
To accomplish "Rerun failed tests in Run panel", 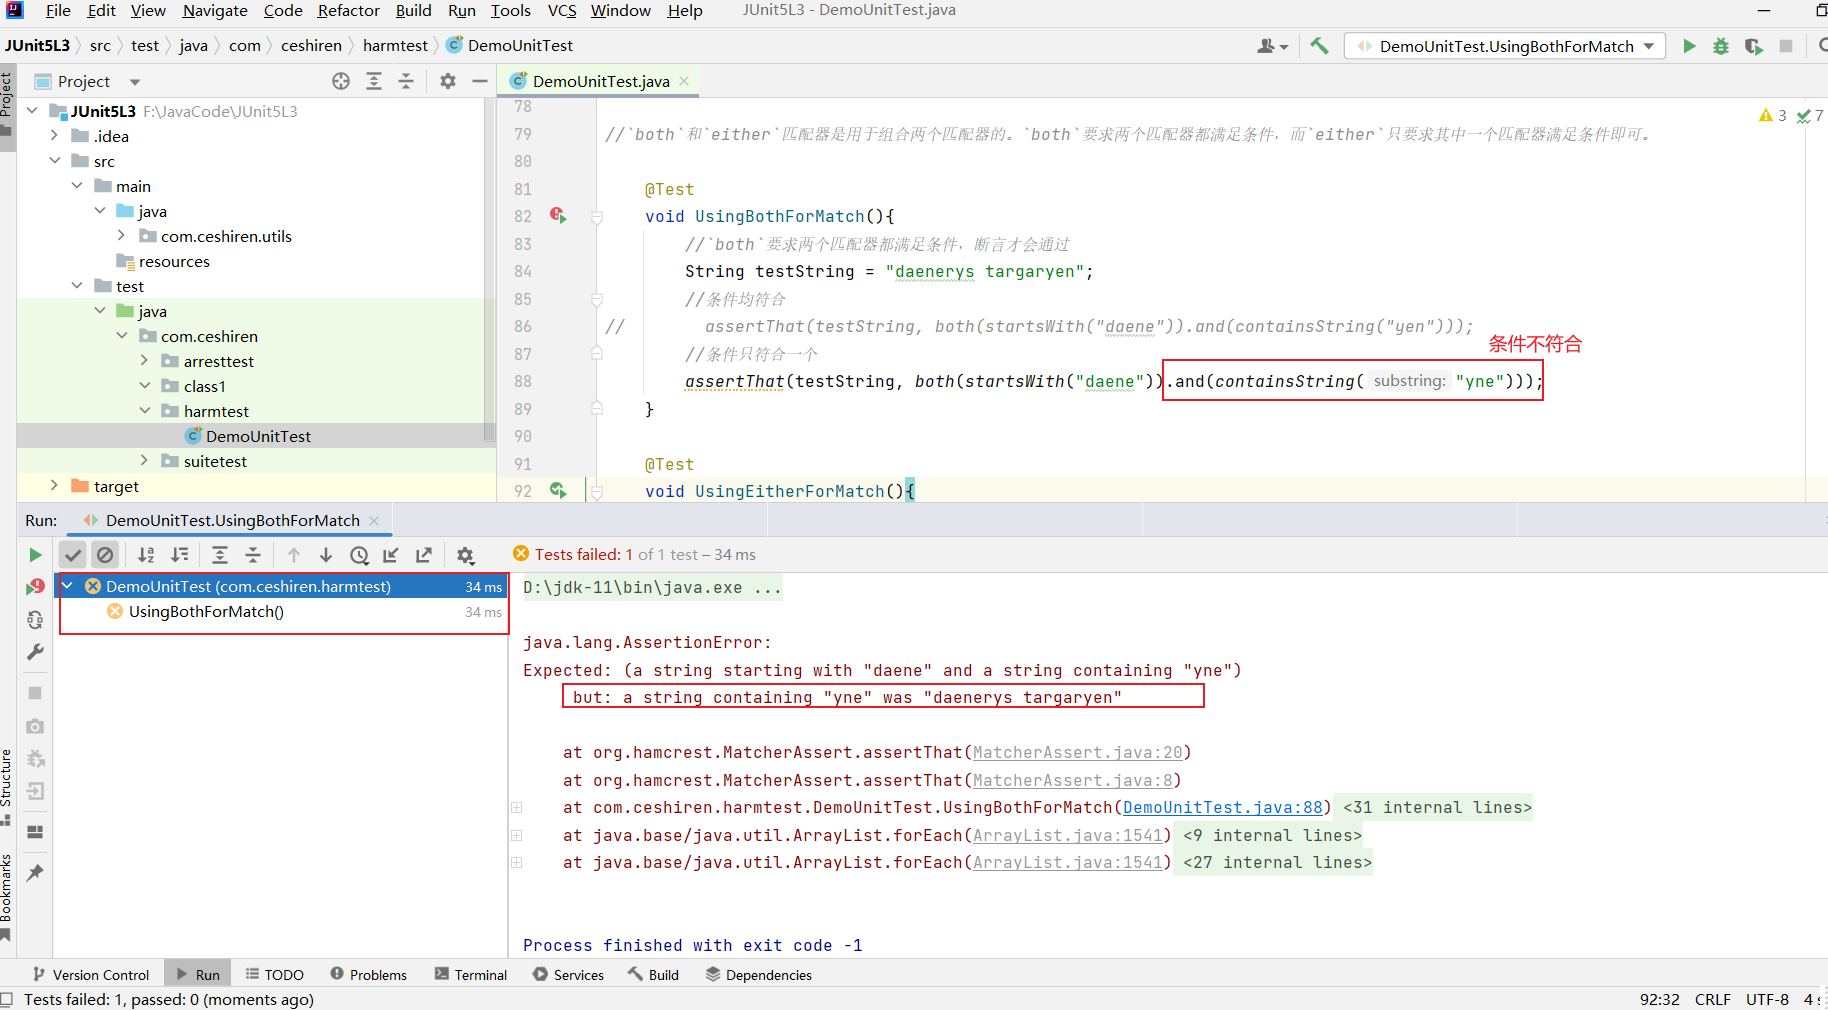I will [35, 587].
